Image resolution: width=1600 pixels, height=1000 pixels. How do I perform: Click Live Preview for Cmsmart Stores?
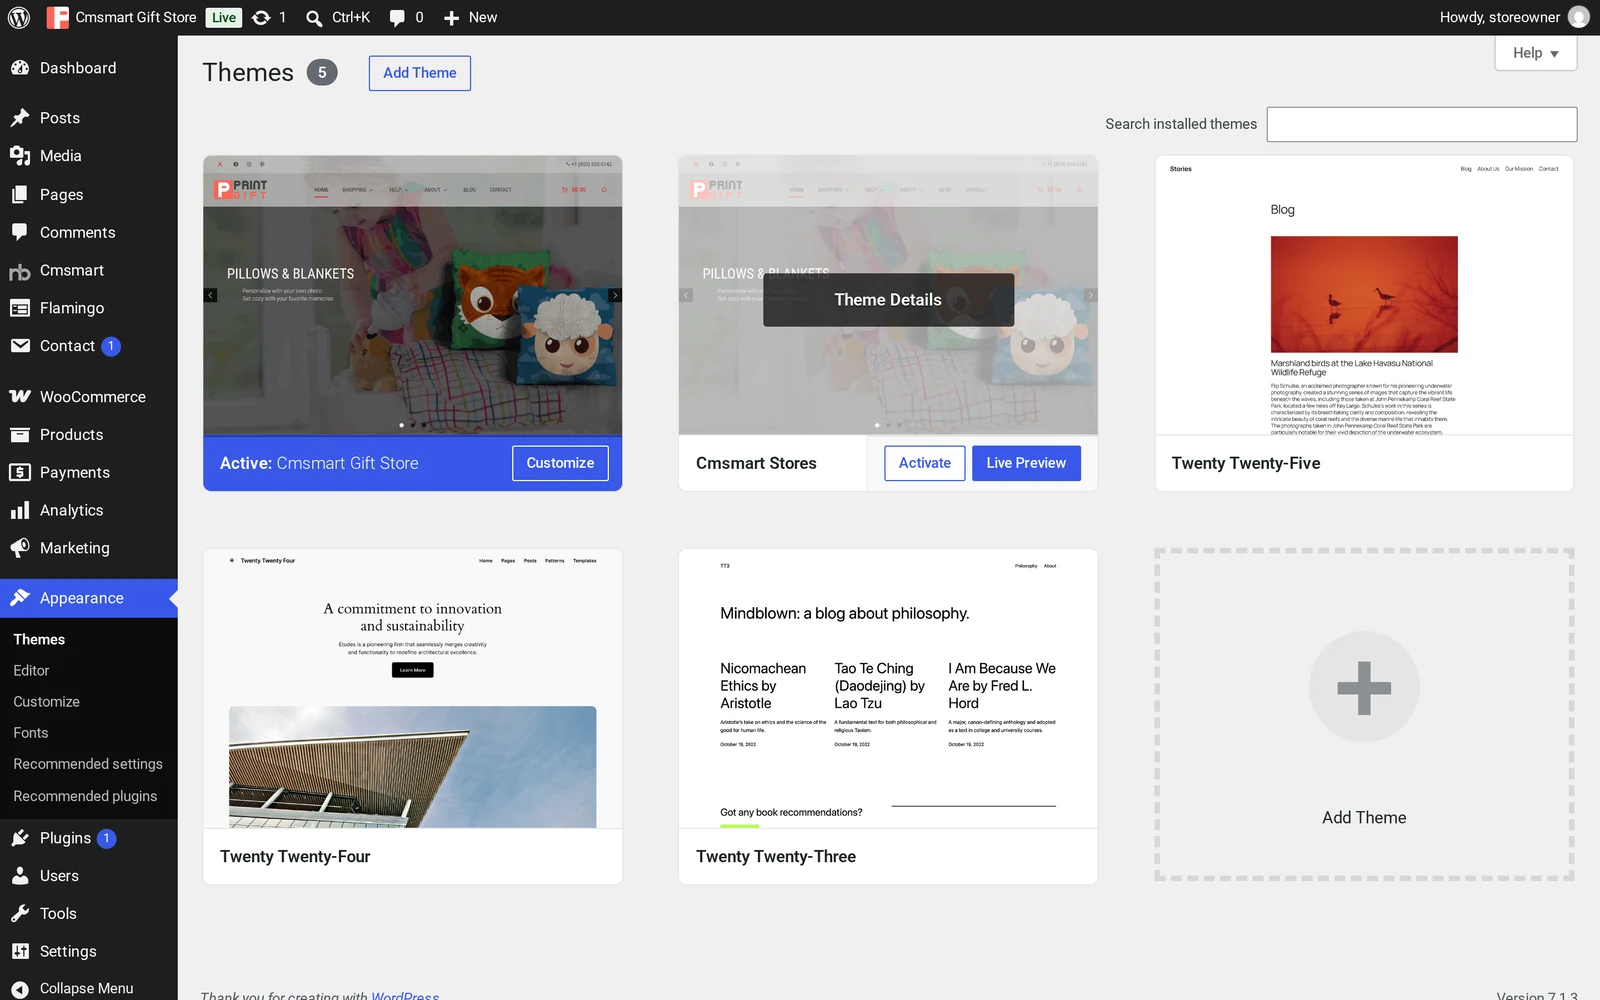1026,463
